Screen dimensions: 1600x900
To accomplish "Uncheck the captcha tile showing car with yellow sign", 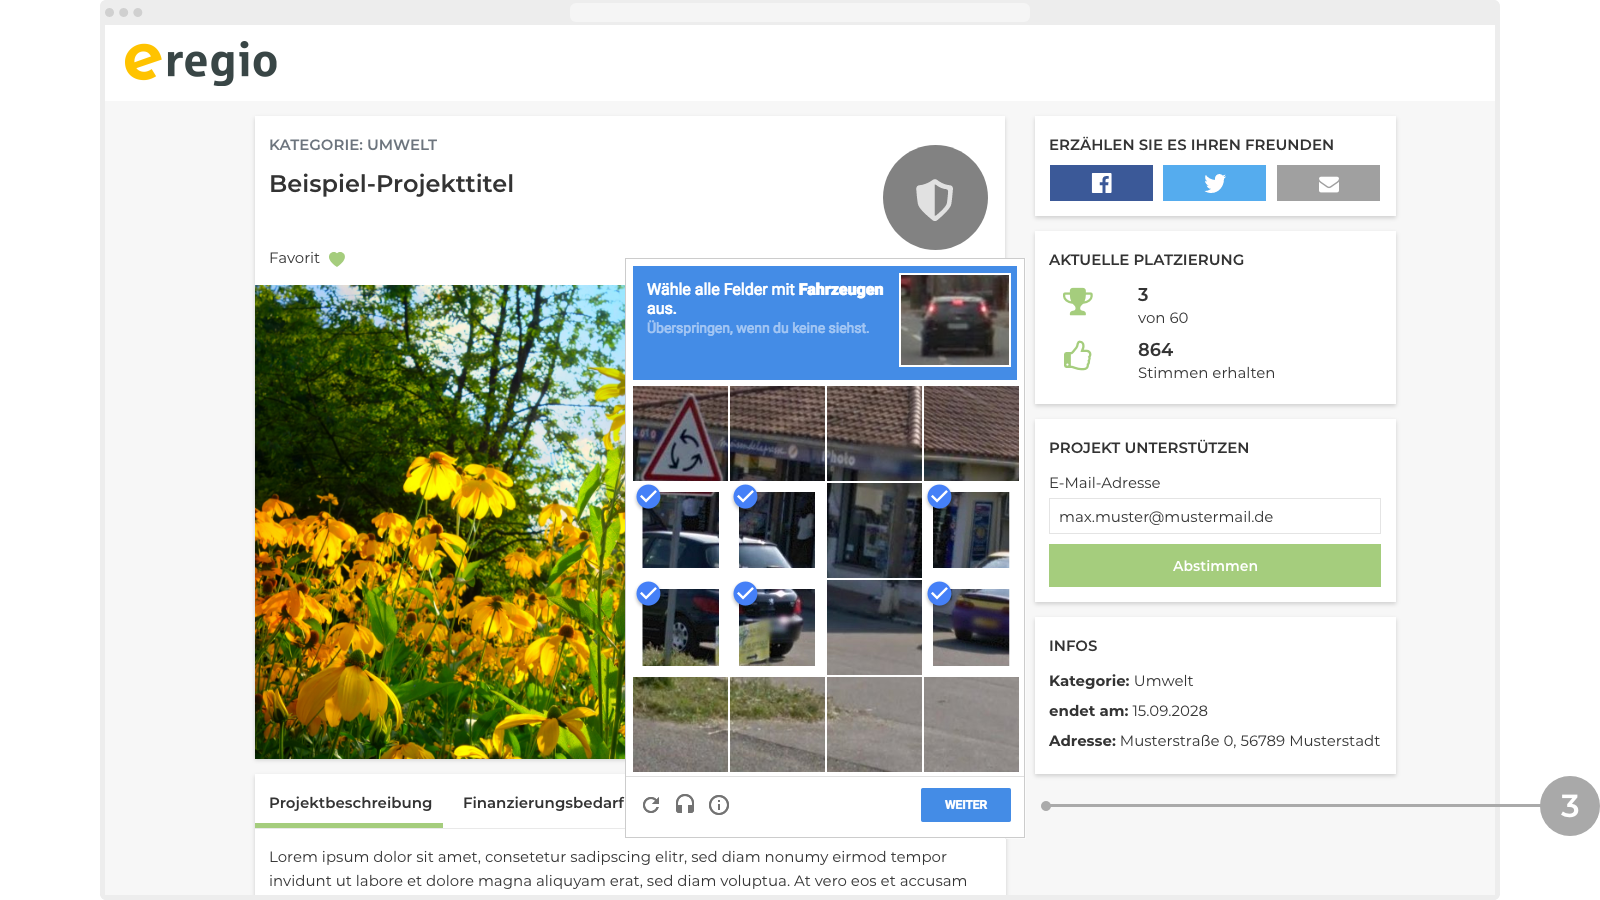I will 777,628.
